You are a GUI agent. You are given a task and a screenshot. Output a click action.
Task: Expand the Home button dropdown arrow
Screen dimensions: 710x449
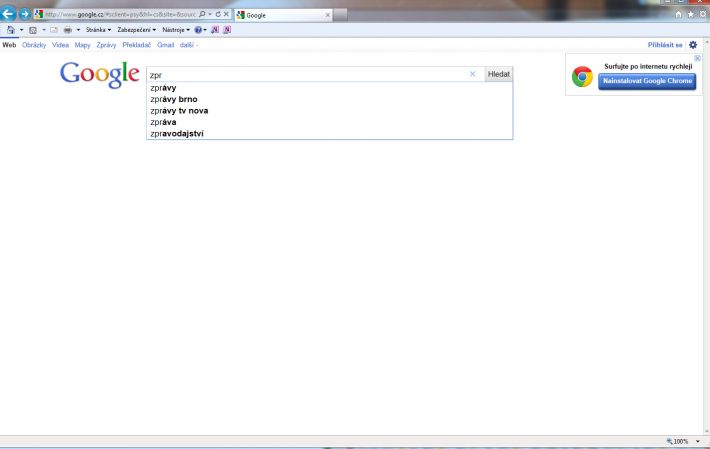pos(21,30)
